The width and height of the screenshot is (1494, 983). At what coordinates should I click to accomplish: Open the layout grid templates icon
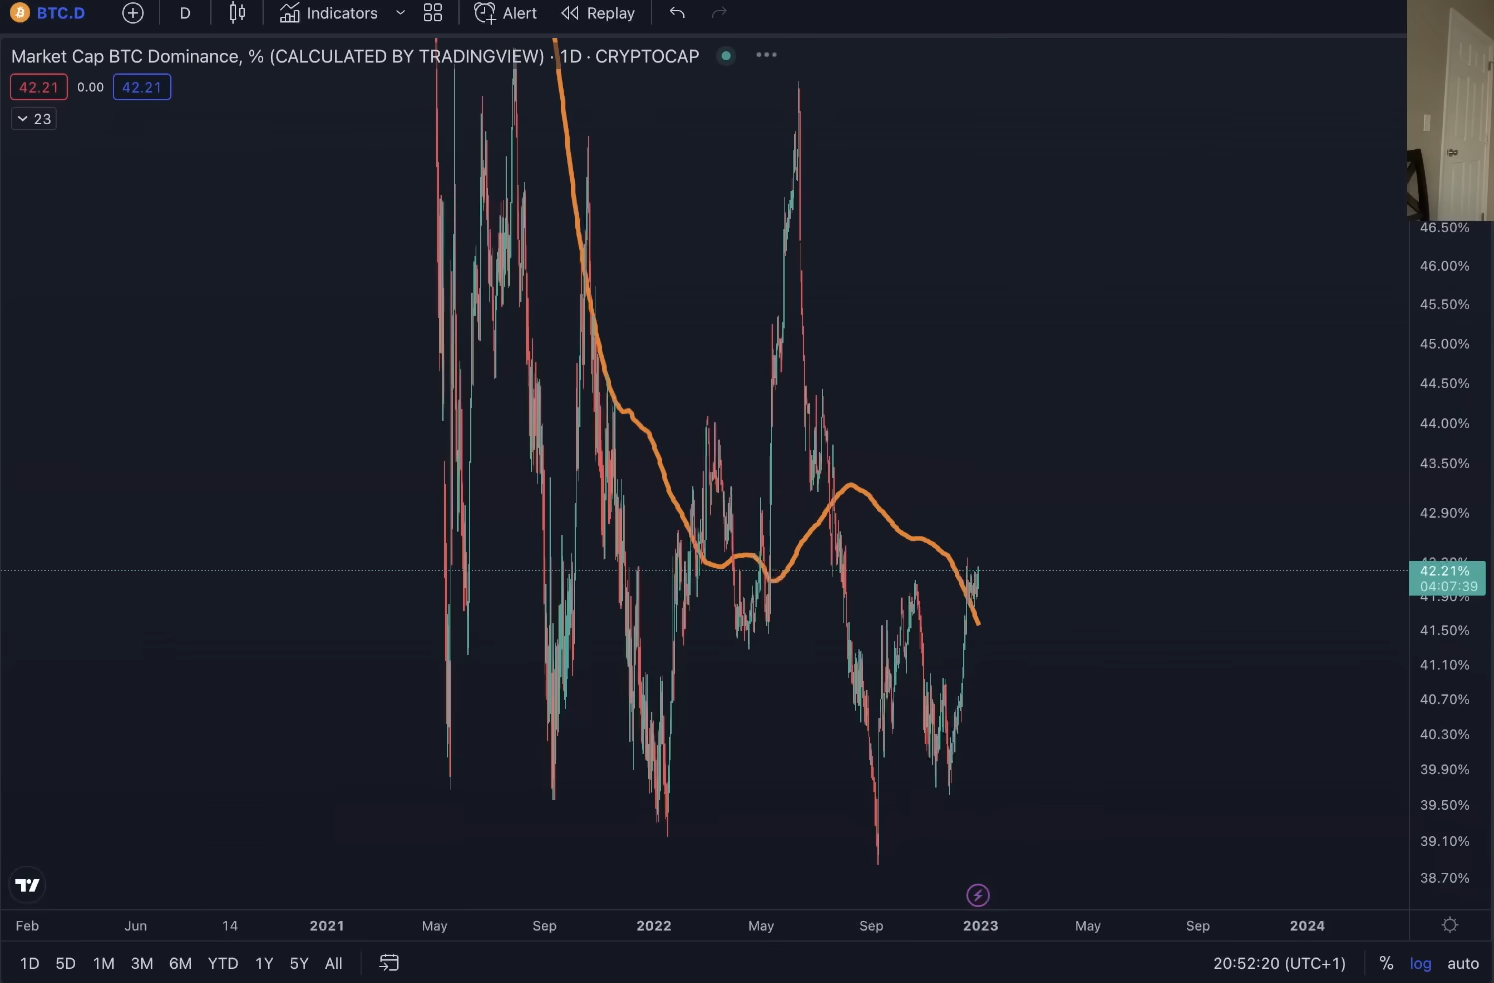click(x=433, y=13)
